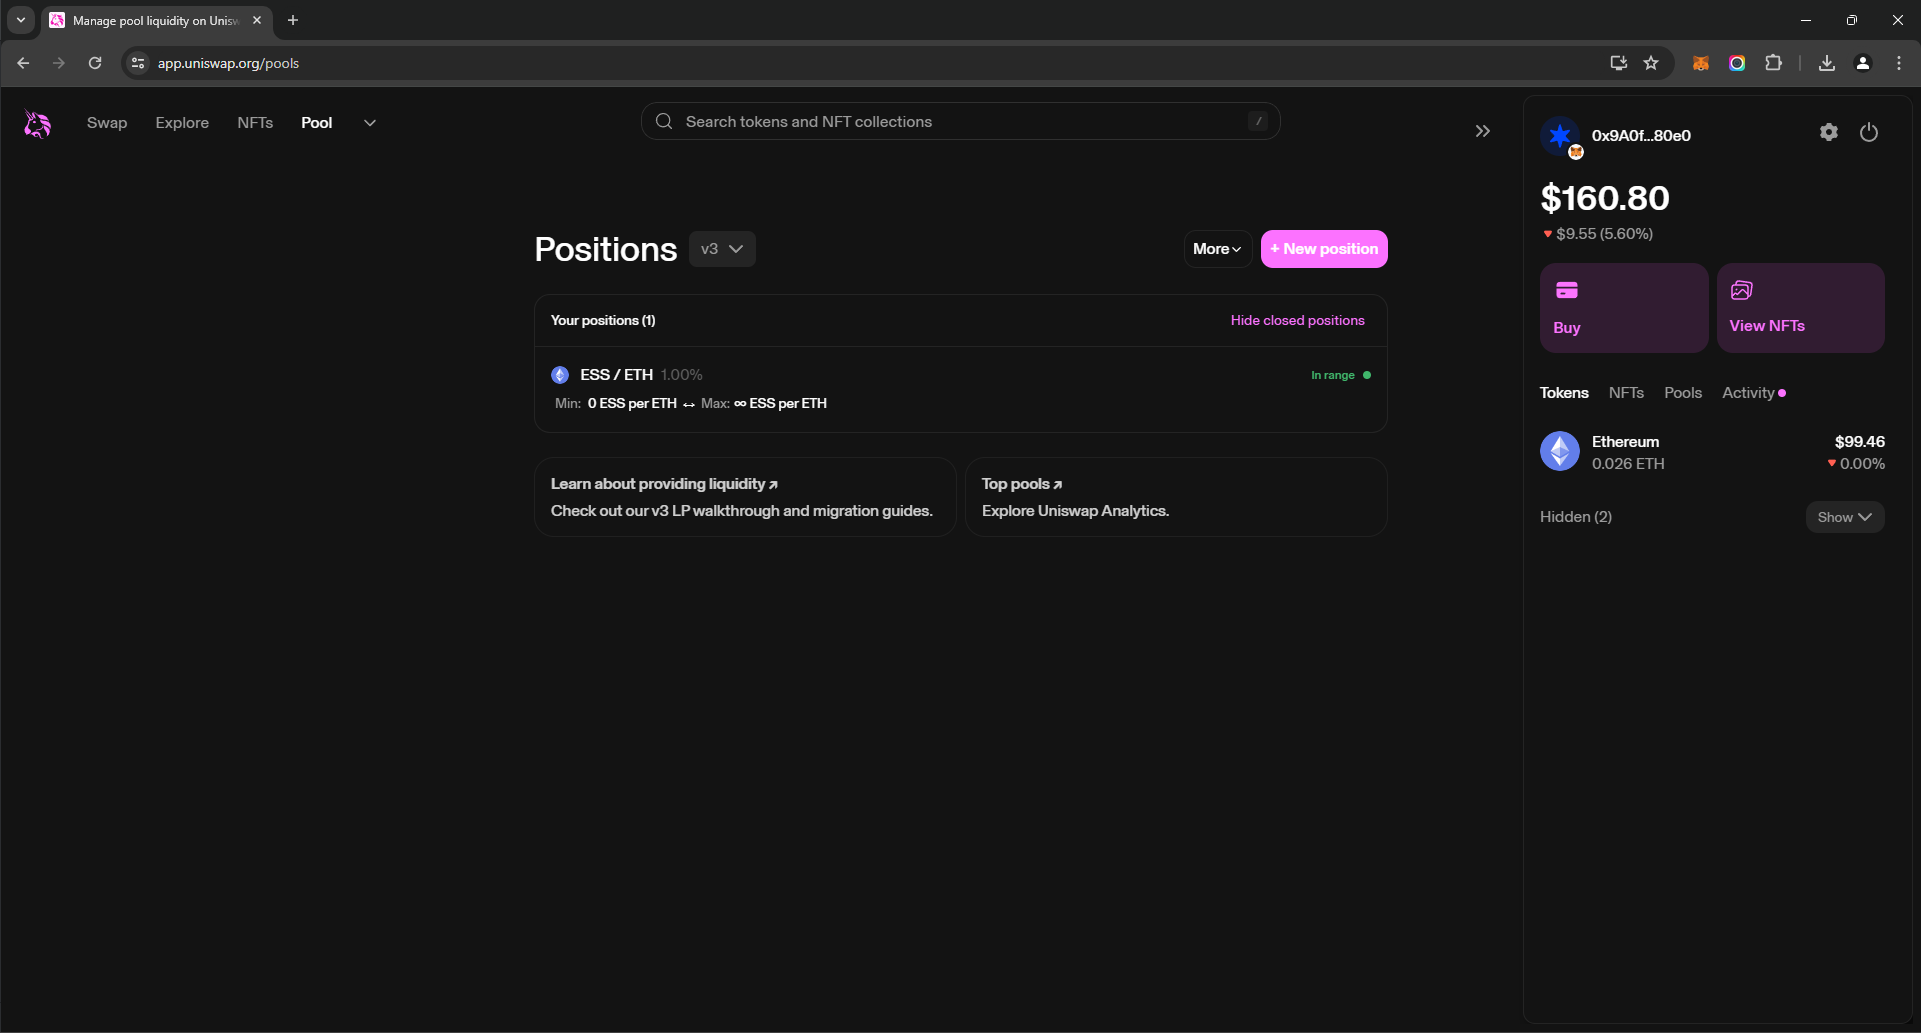Click the 1.00% fee tier label

[682, 375]
